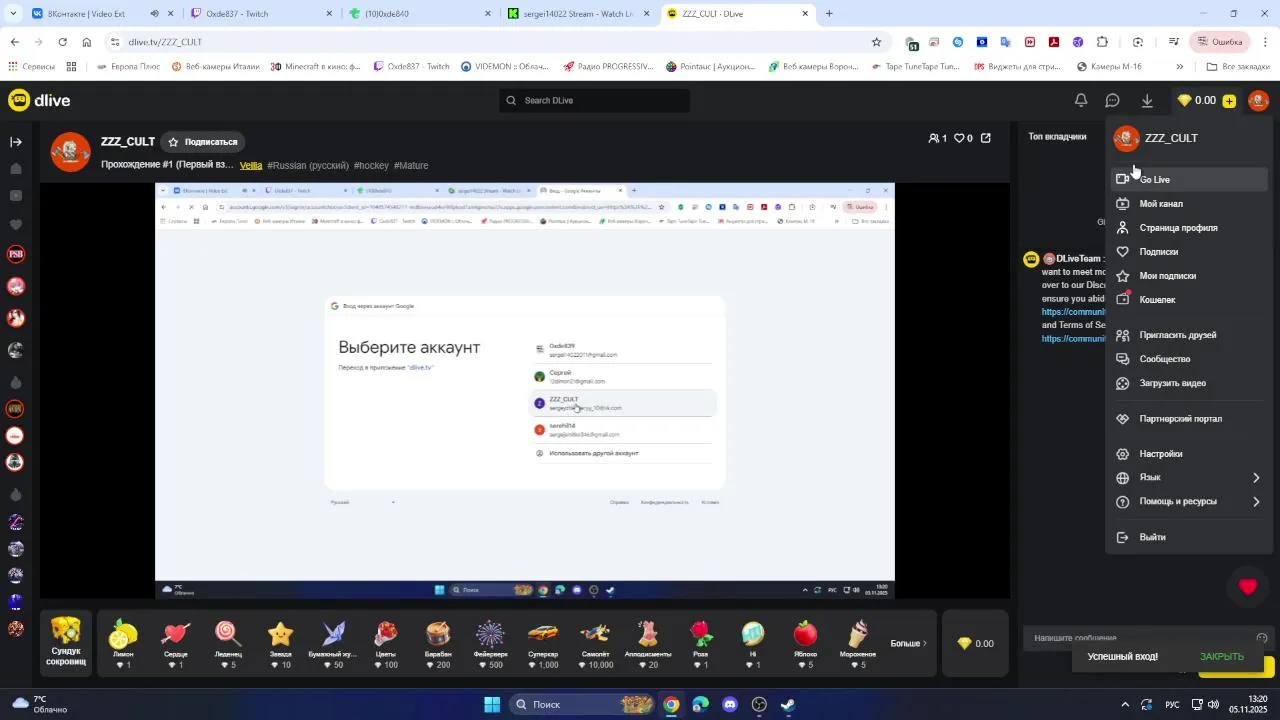Send a Фейерверк gift

(490, 643)
